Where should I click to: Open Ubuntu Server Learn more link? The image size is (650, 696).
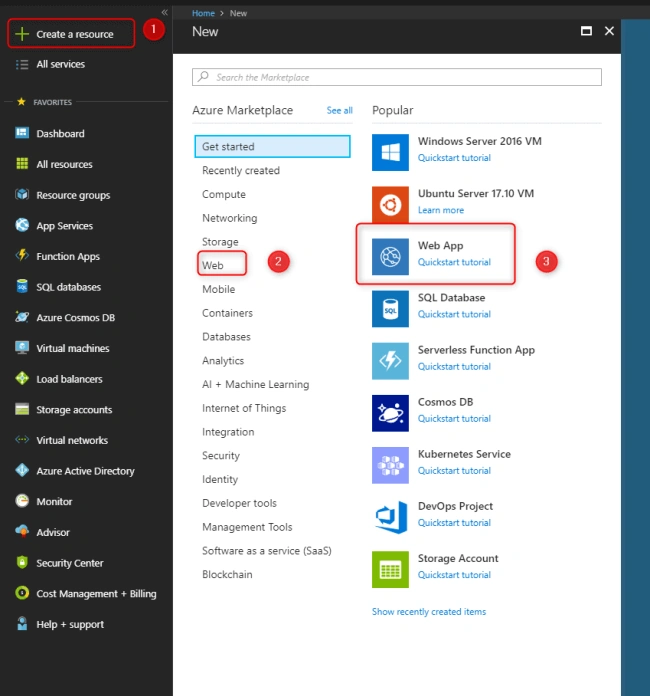(x=441, y=210)
